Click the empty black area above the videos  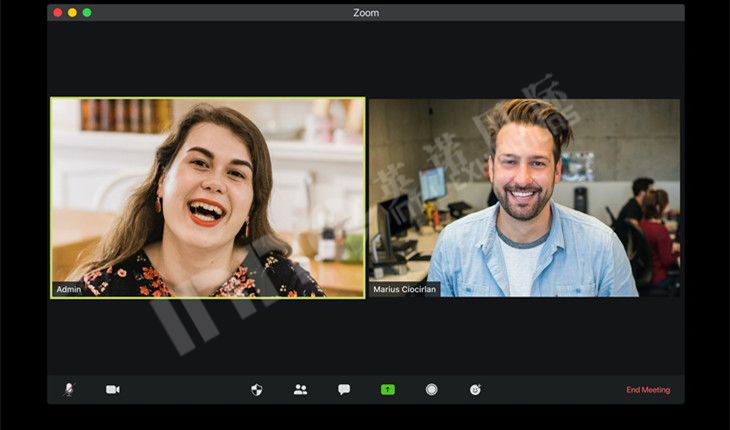pyautogui.click(x=366, y=60)
